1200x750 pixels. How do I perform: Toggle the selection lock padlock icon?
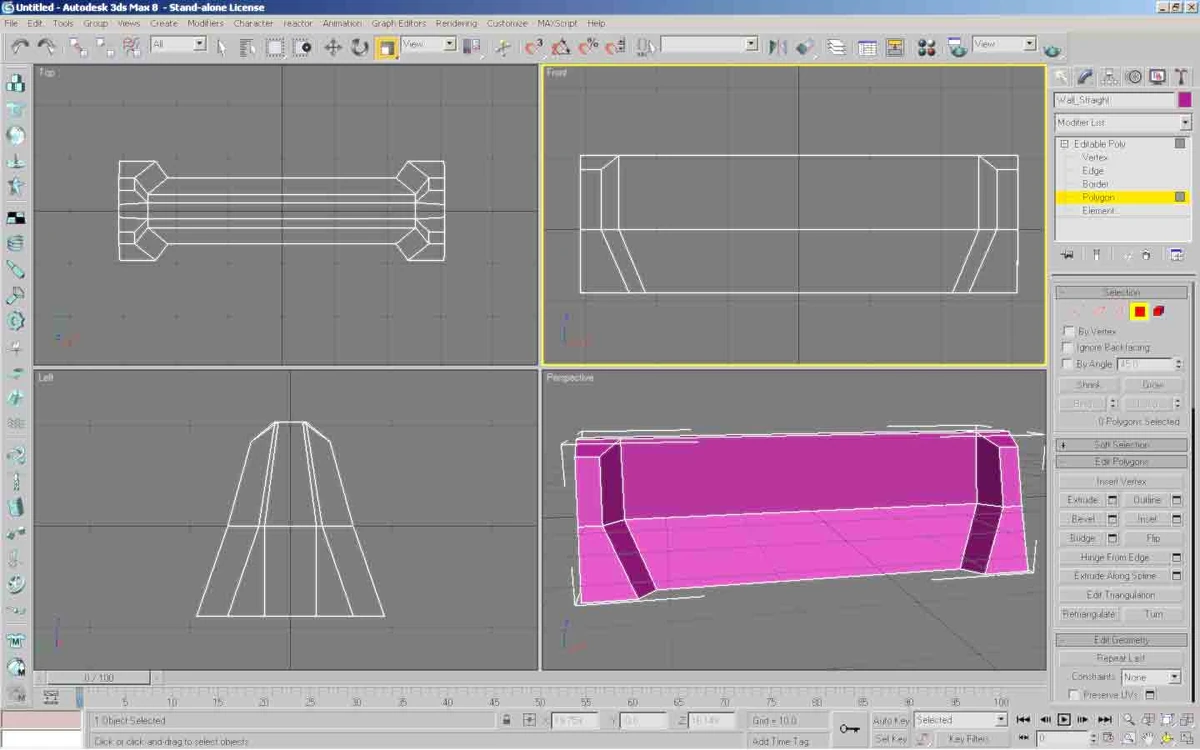tap(507, 720)
